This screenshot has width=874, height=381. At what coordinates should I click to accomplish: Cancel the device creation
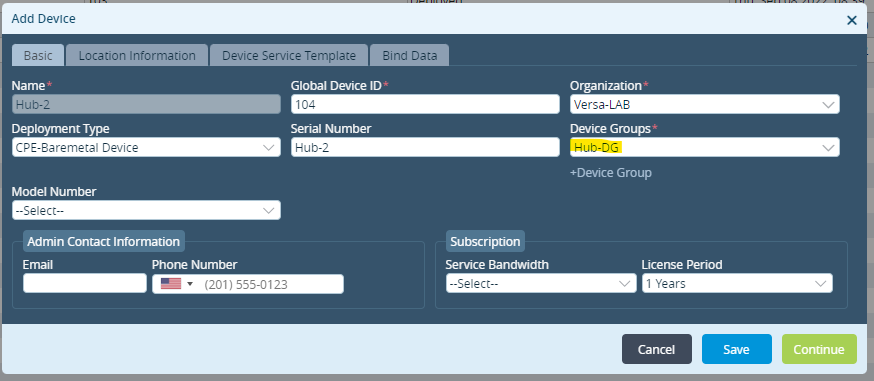point(657,349)
